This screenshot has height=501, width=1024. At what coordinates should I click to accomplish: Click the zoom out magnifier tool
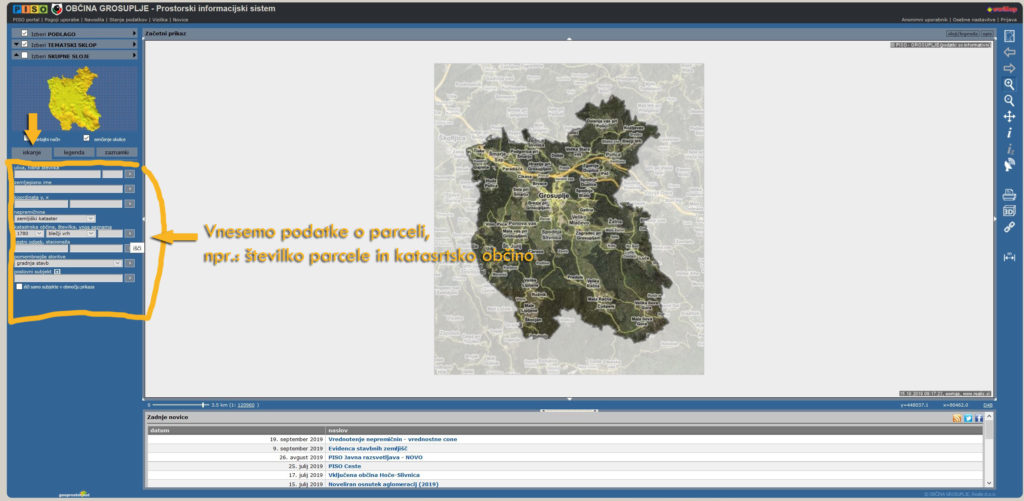pyautogui.click(x=1009, y=100)
